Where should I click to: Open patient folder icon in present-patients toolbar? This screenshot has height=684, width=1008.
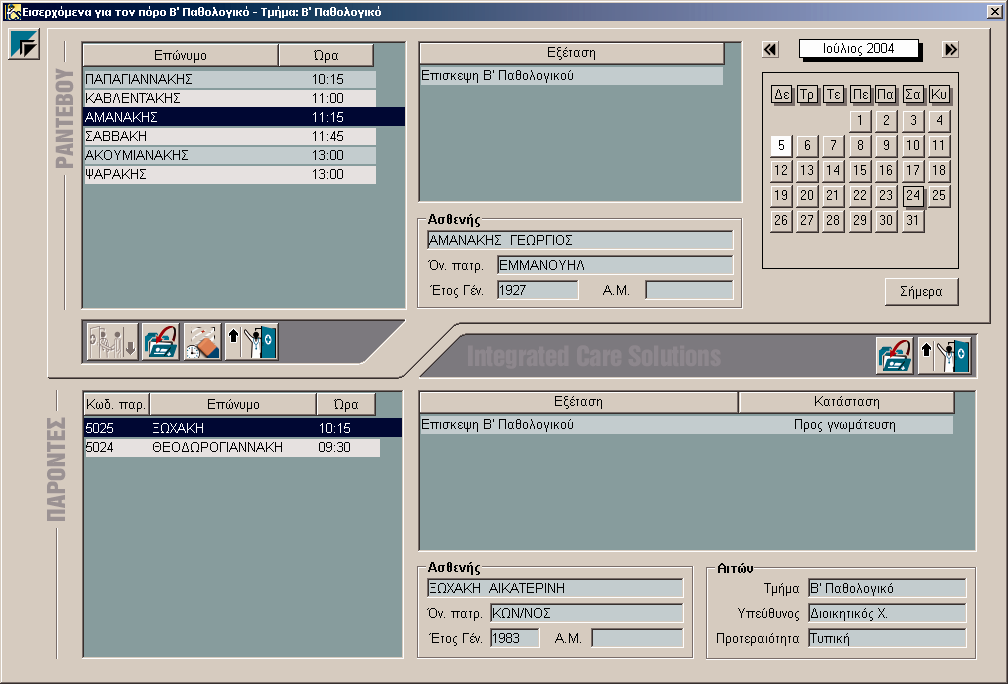(x=894, y=356)
